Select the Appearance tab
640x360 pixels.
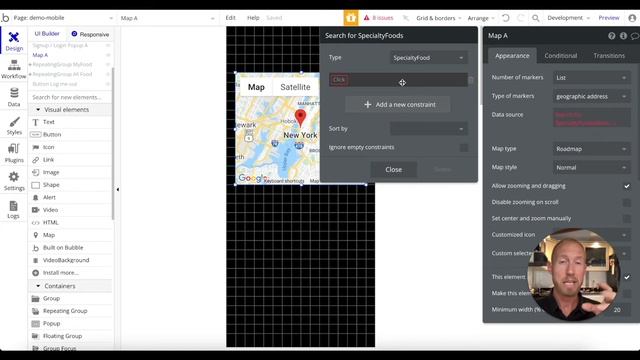tap(512, 56)
